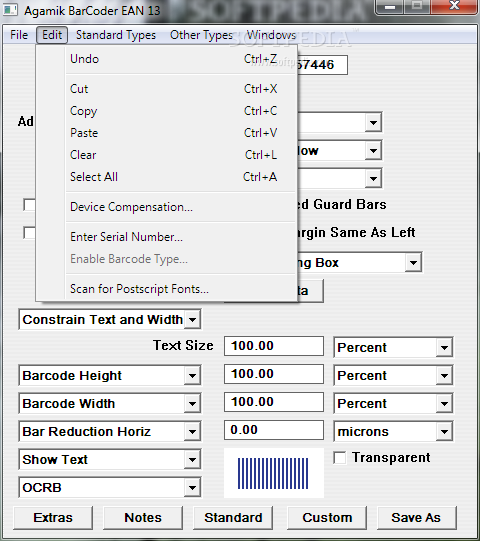The height and width of the screenshot is (541, 480).
Task: Click the Agamik BarCoder title bar app icon
Action: click(10, 10)
